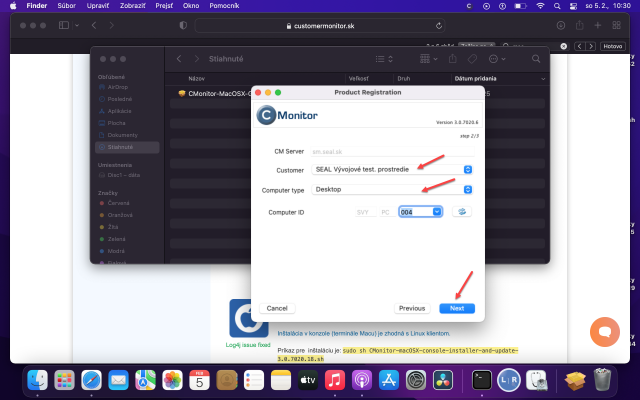Open the Pomocník menu
Viewport: 640px width, 400px height.
[x=224, y=6]
